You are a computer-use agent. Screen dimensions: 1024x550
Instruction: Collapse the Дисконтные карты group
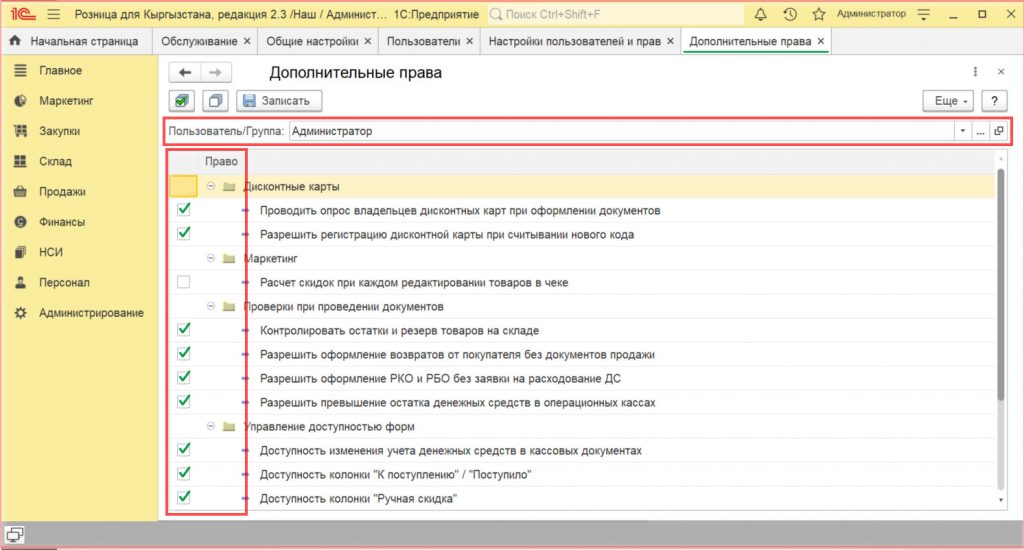(211, 187)
